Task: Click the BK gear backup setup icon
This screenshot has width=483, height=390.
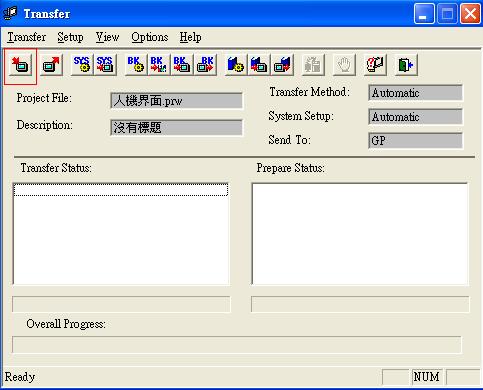Action: coord(136,65)
